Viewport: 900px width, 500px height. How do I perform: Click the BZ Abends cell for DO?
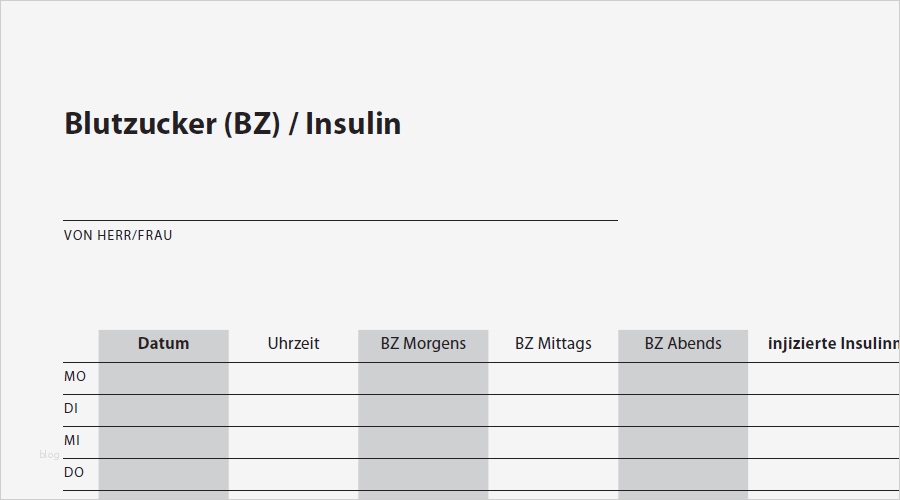(x=683, y=474)
